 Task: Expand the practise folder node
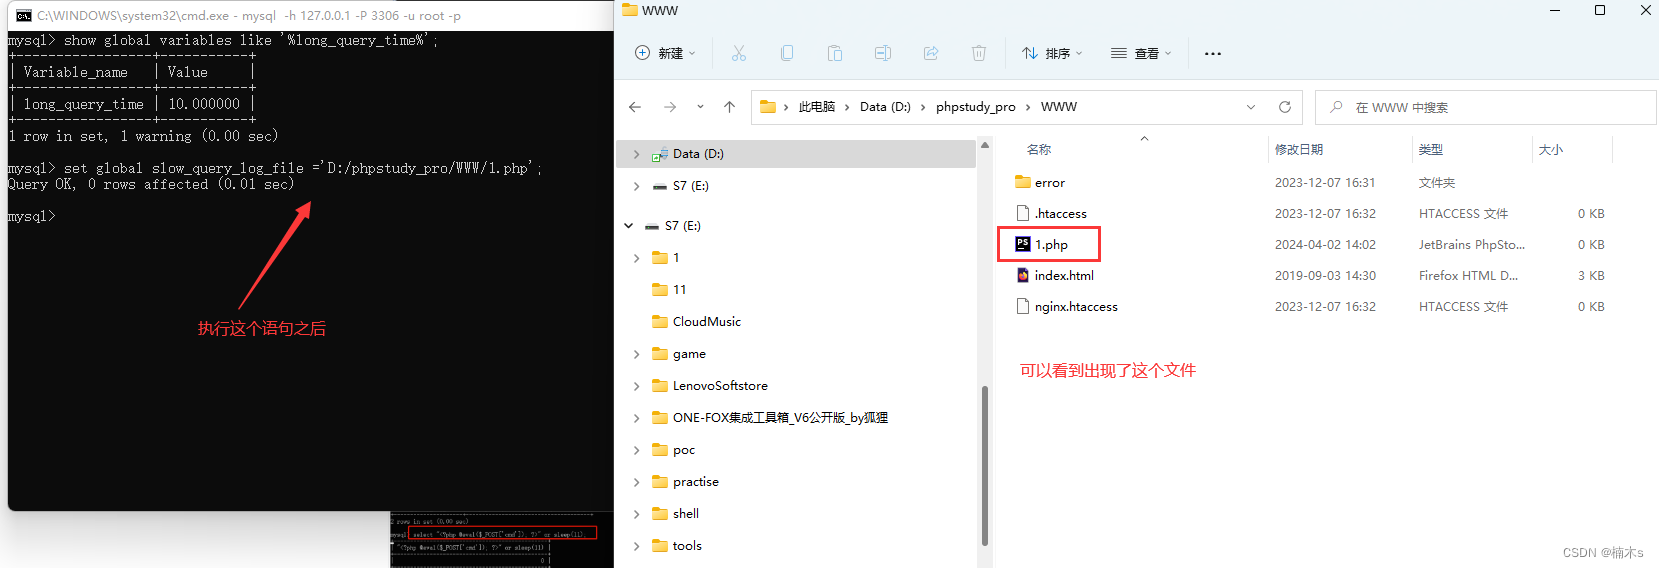[x=636, y=482]
